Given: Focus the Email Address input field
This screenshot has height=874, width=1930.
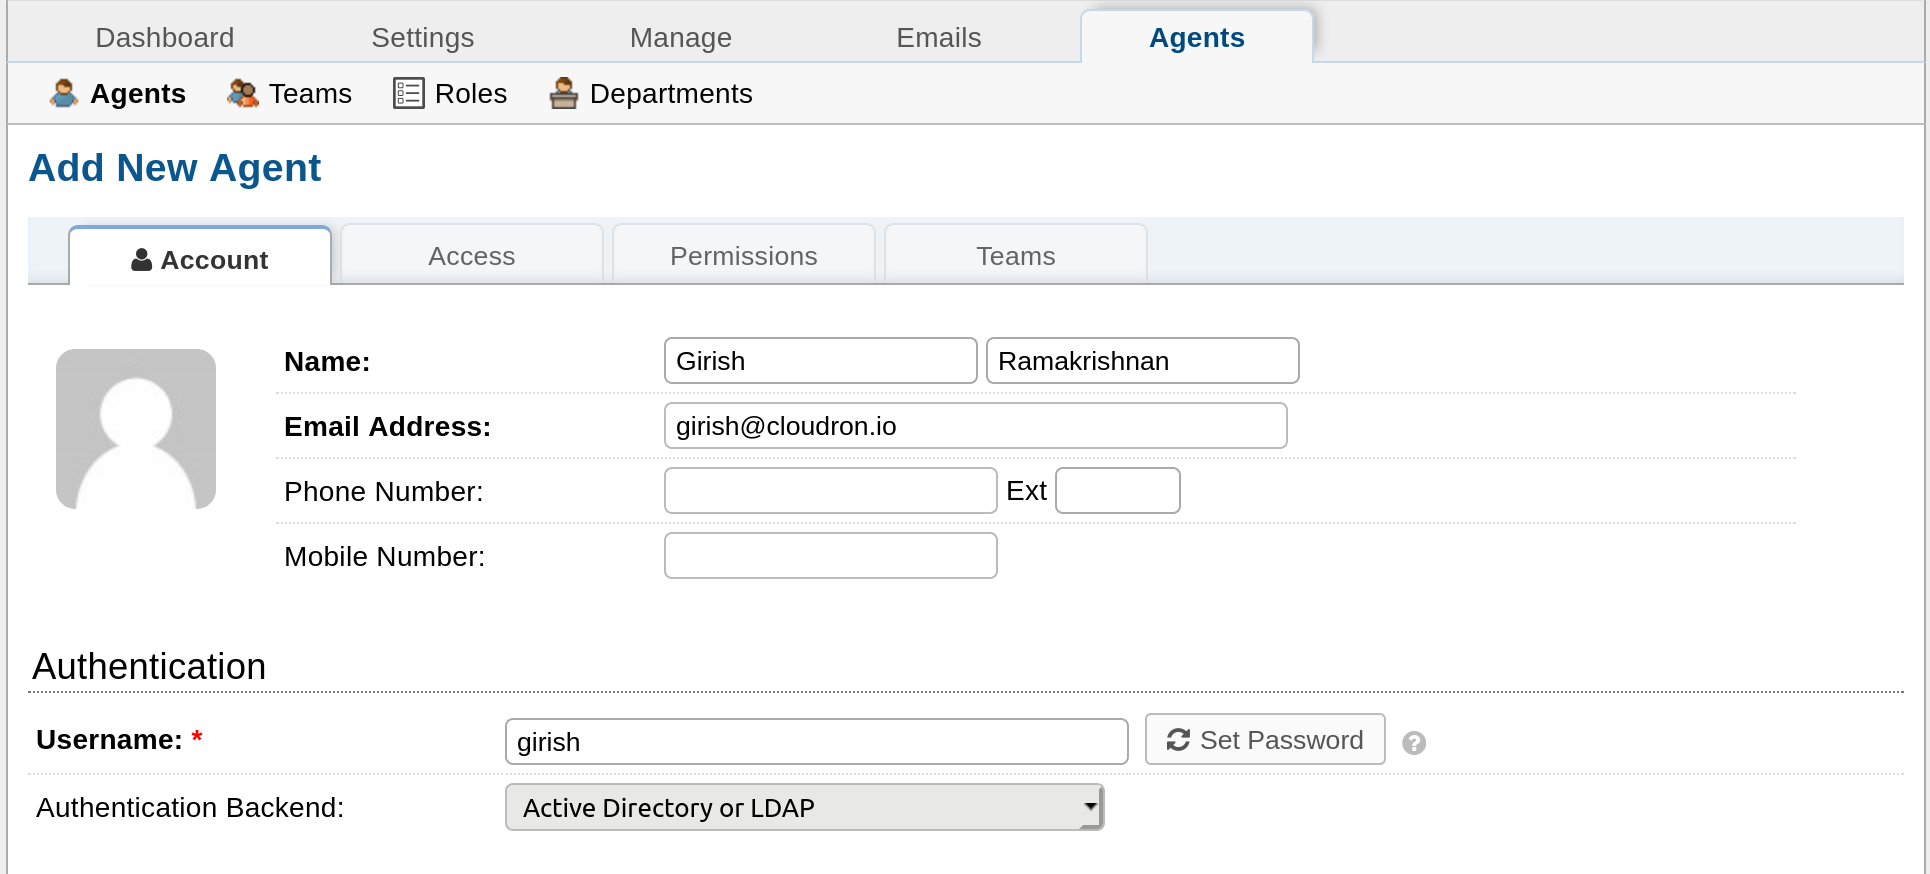Looking at the screenshot, I should 975,426.
